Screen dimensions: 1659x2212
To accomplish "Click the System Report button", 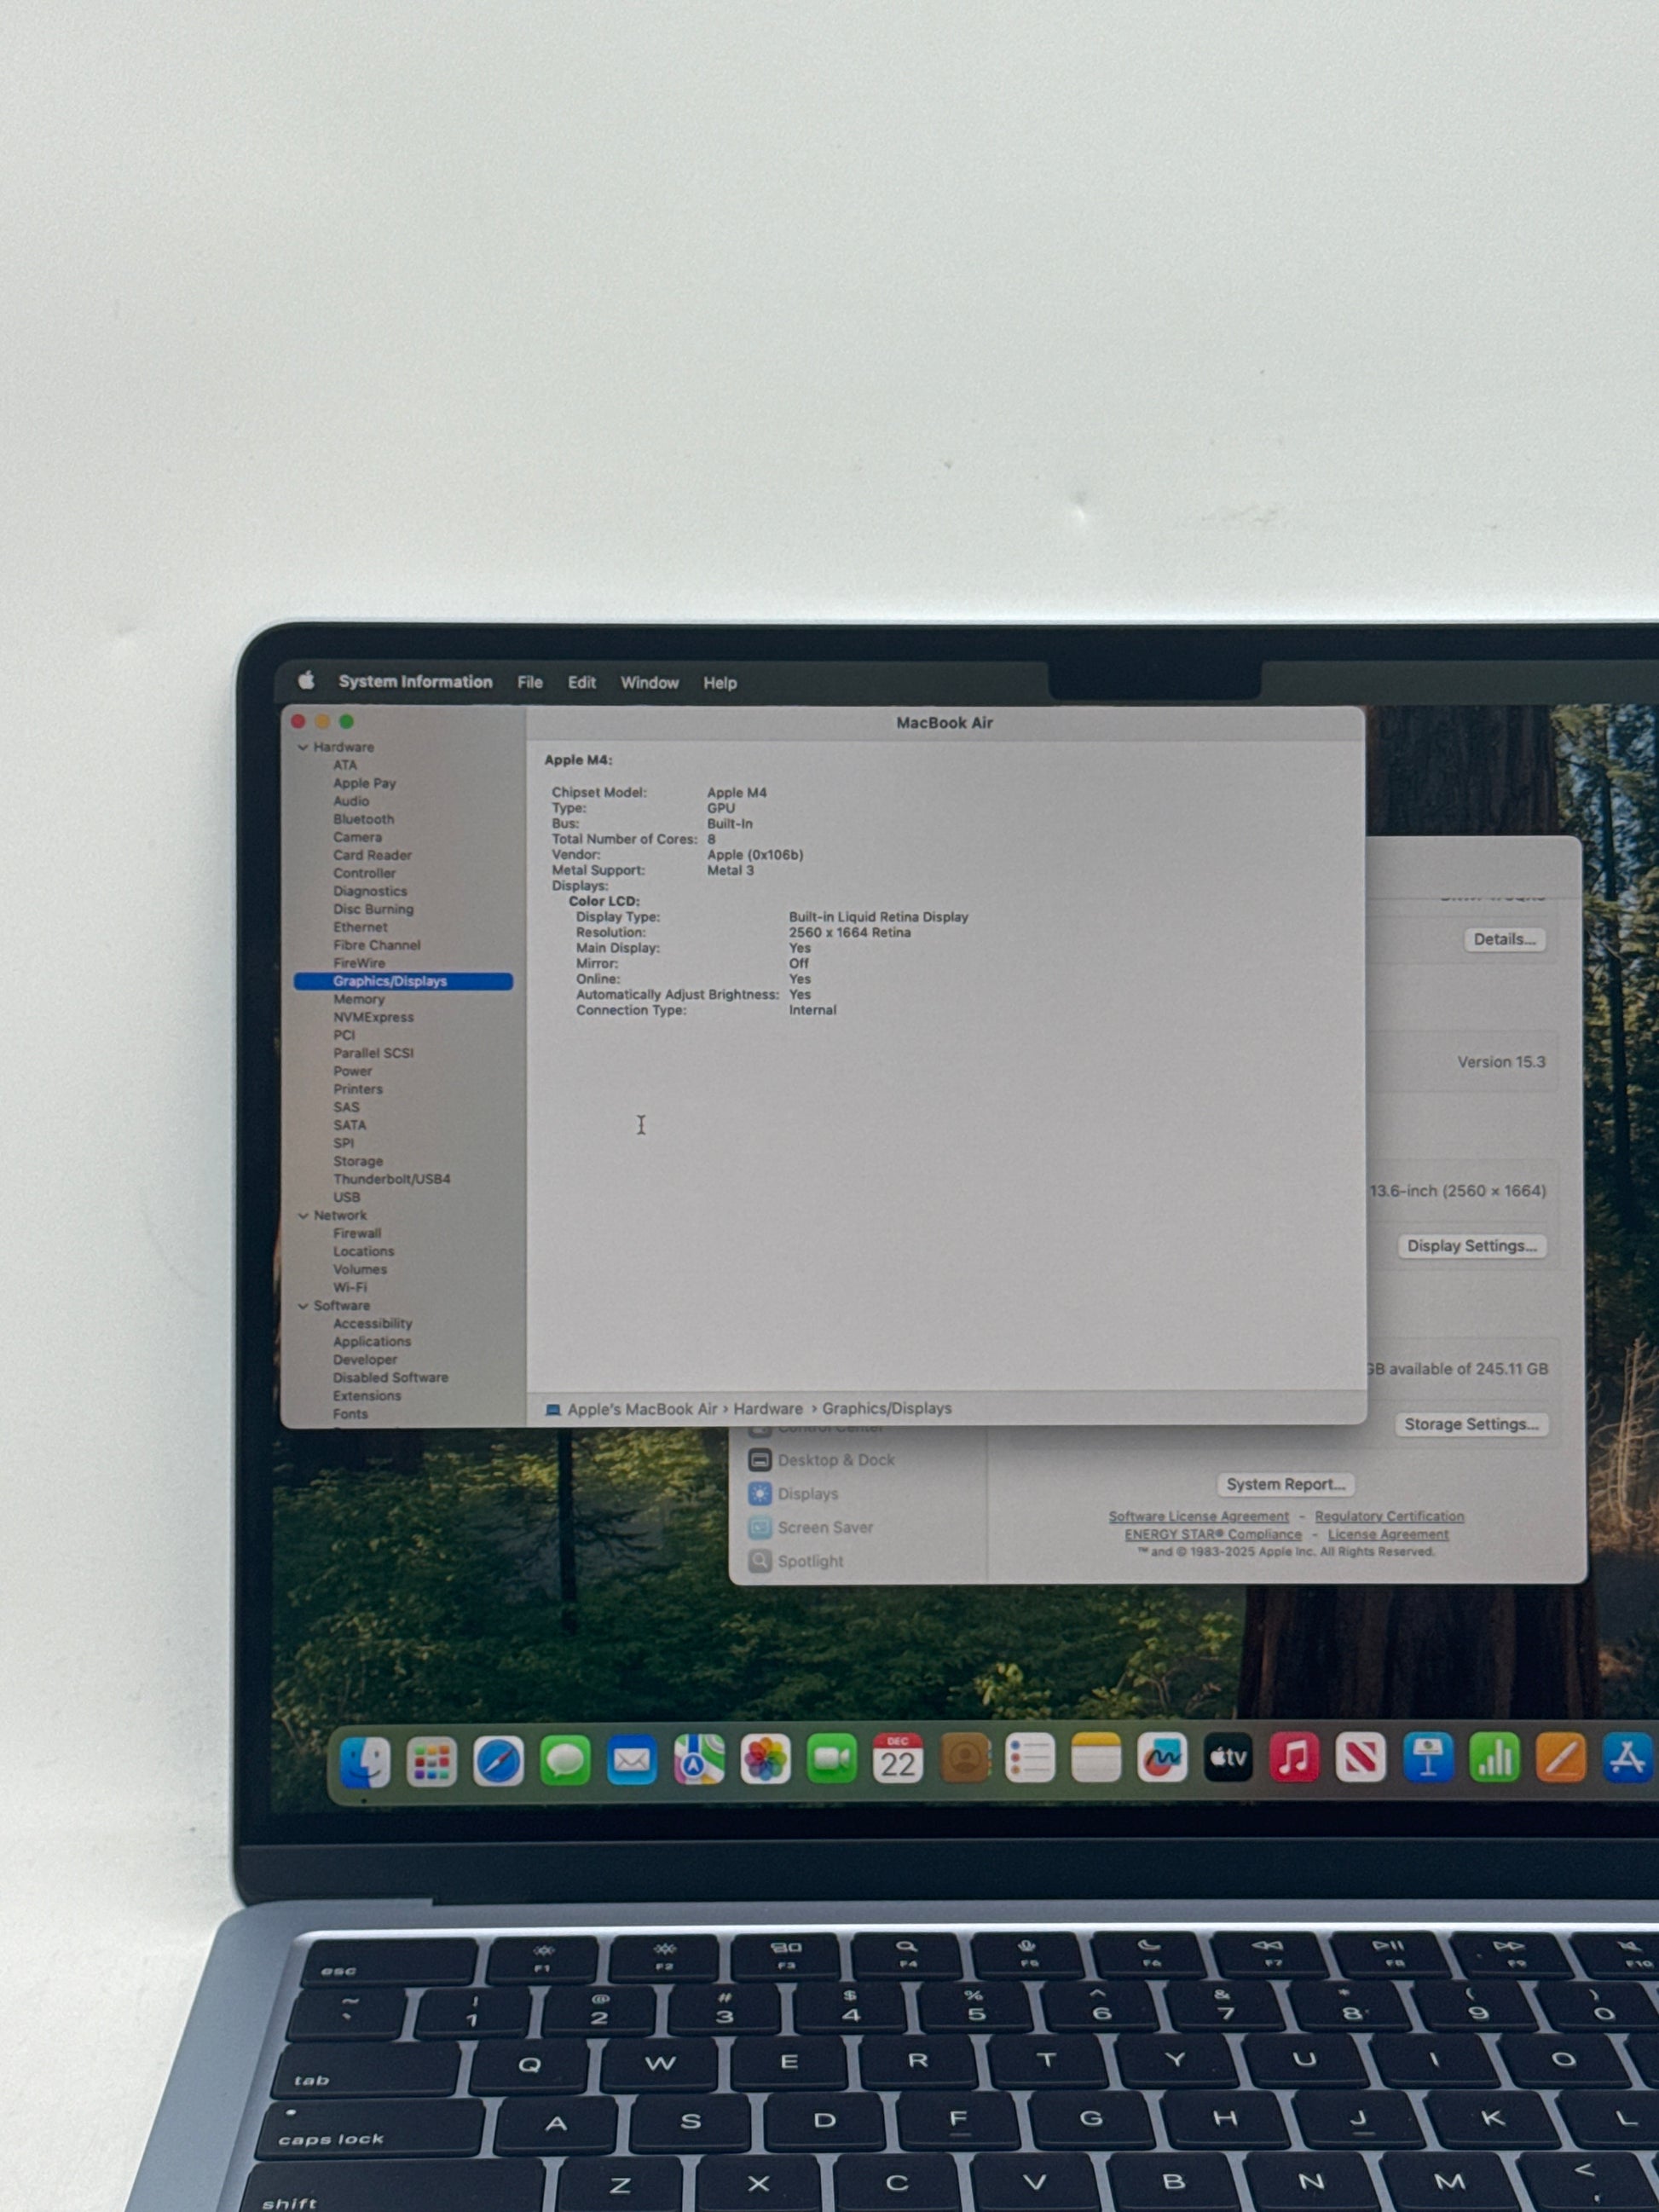I will tap(1285, 1484).
